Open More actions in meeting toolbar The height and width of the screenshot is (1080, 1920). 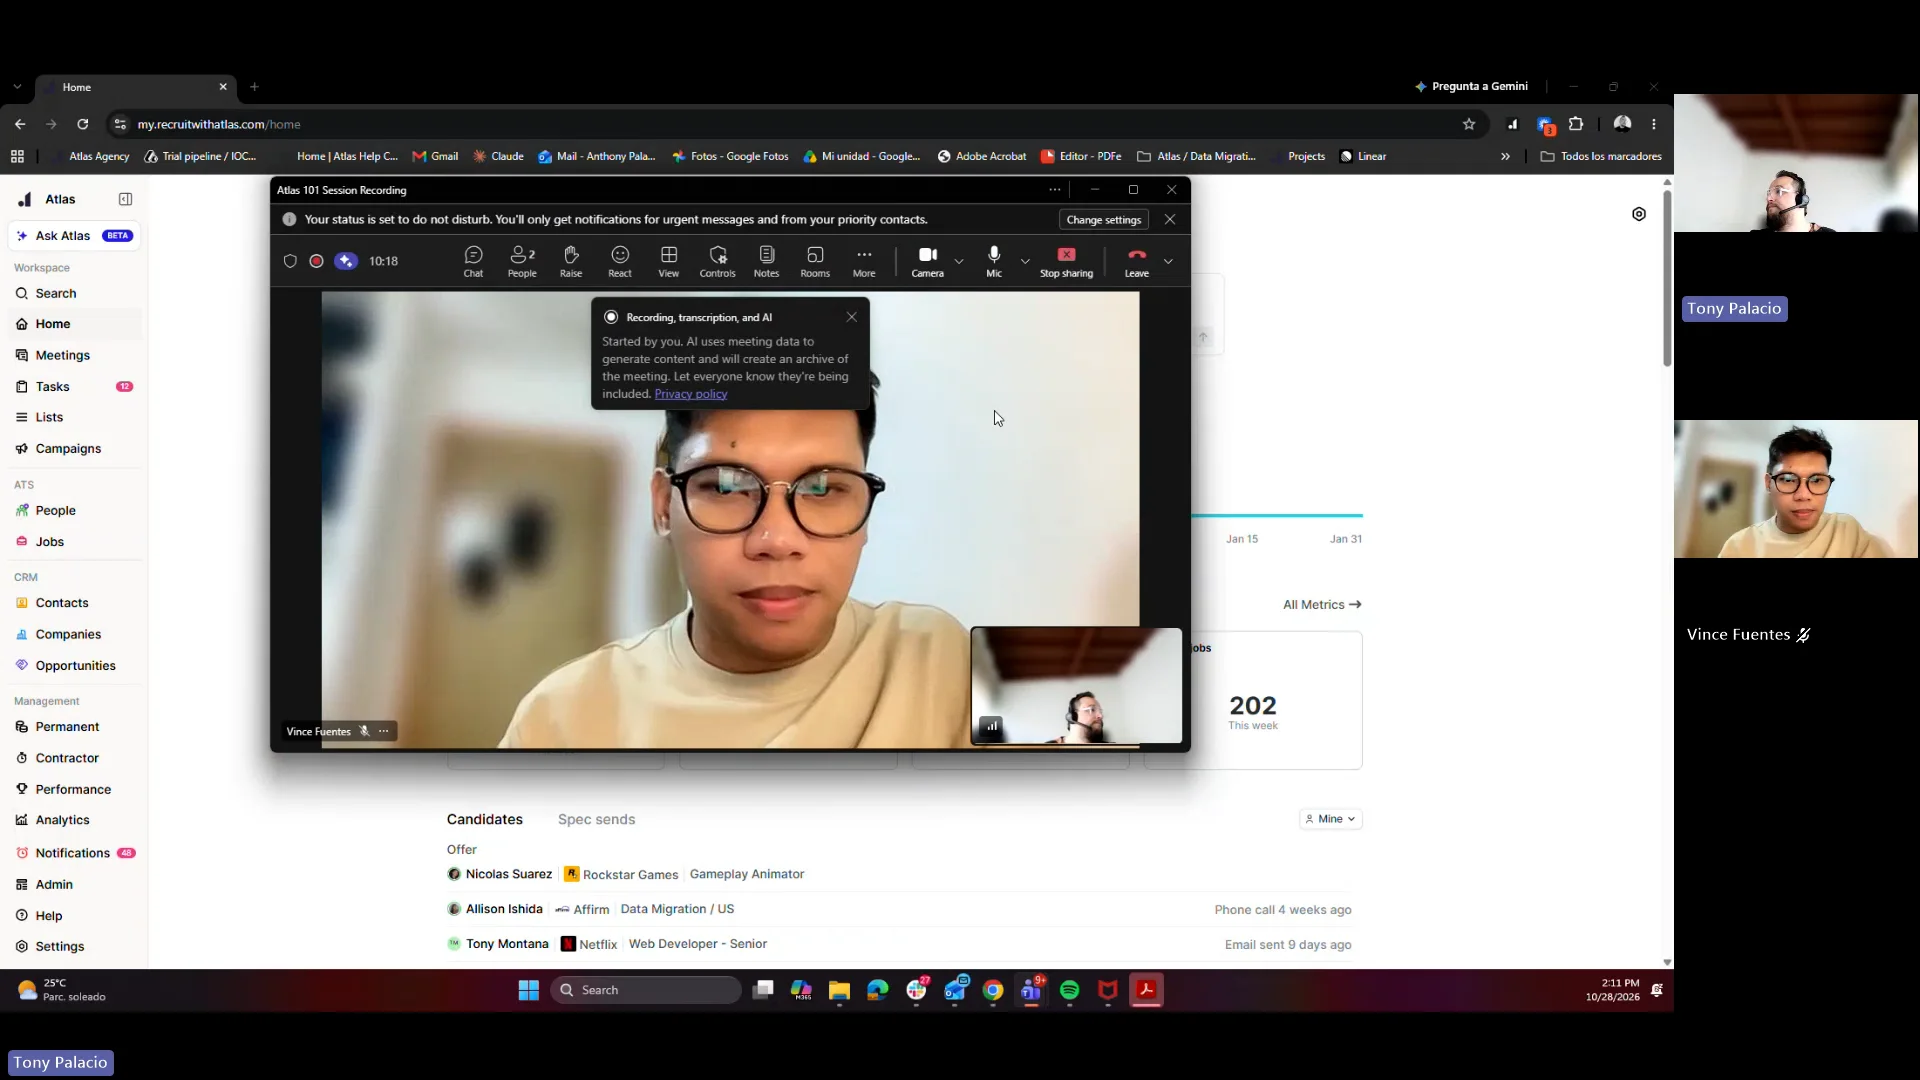tap(864, 261)
